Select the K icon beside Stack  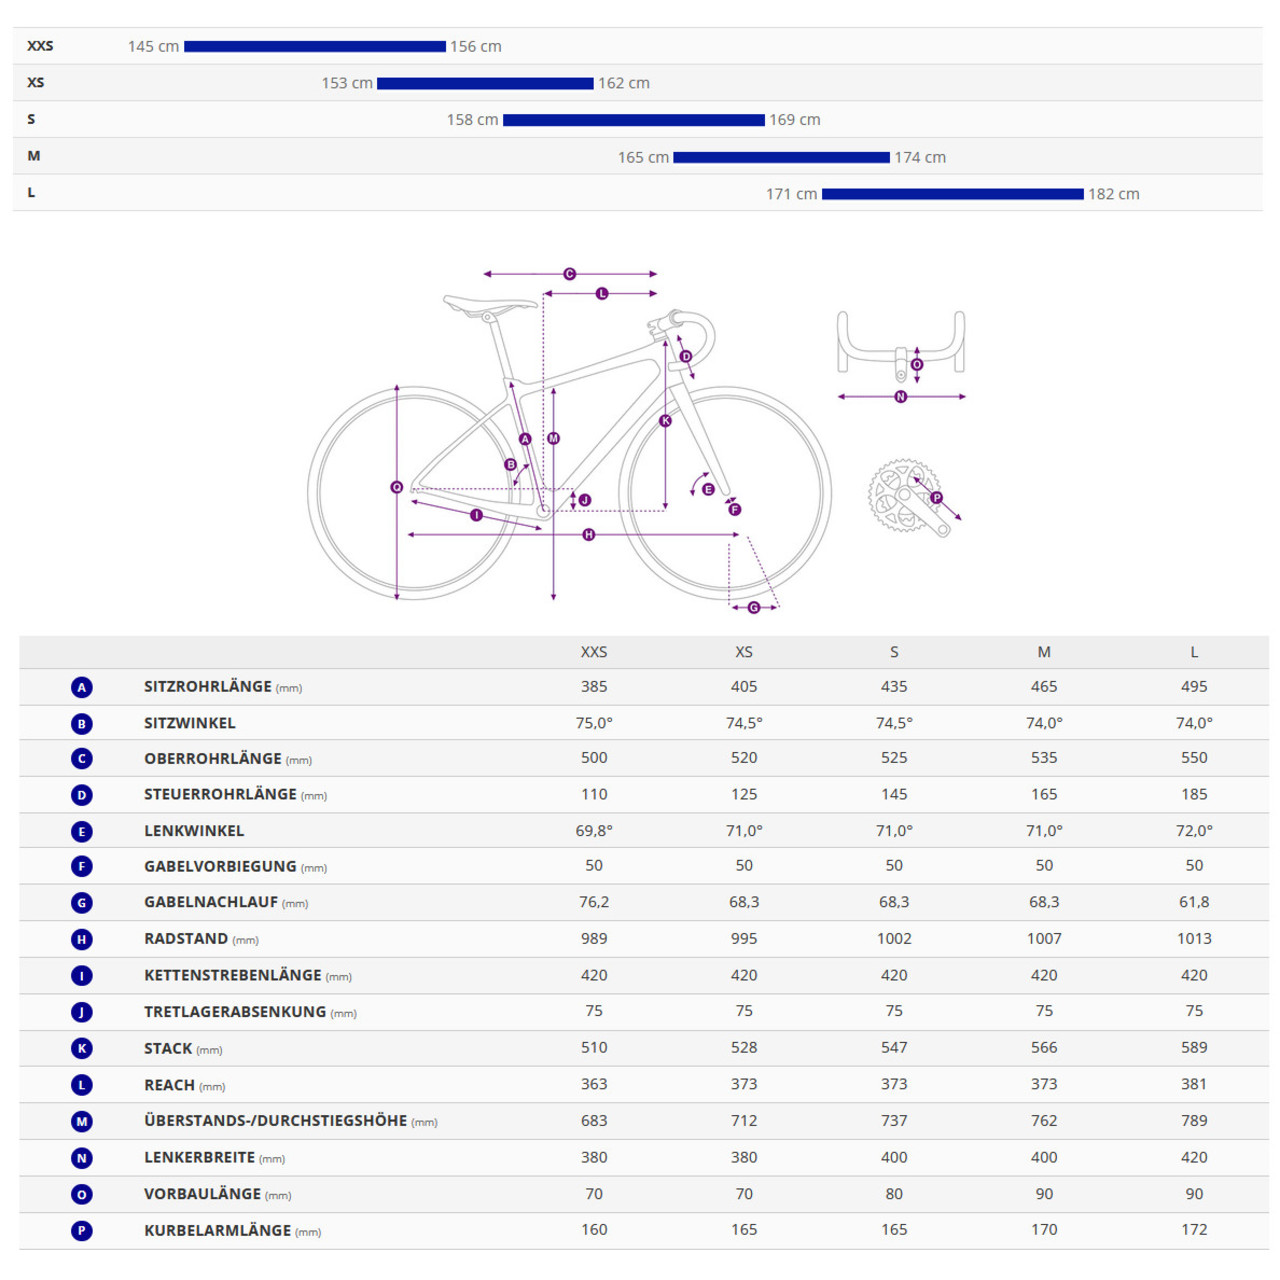82,1048
